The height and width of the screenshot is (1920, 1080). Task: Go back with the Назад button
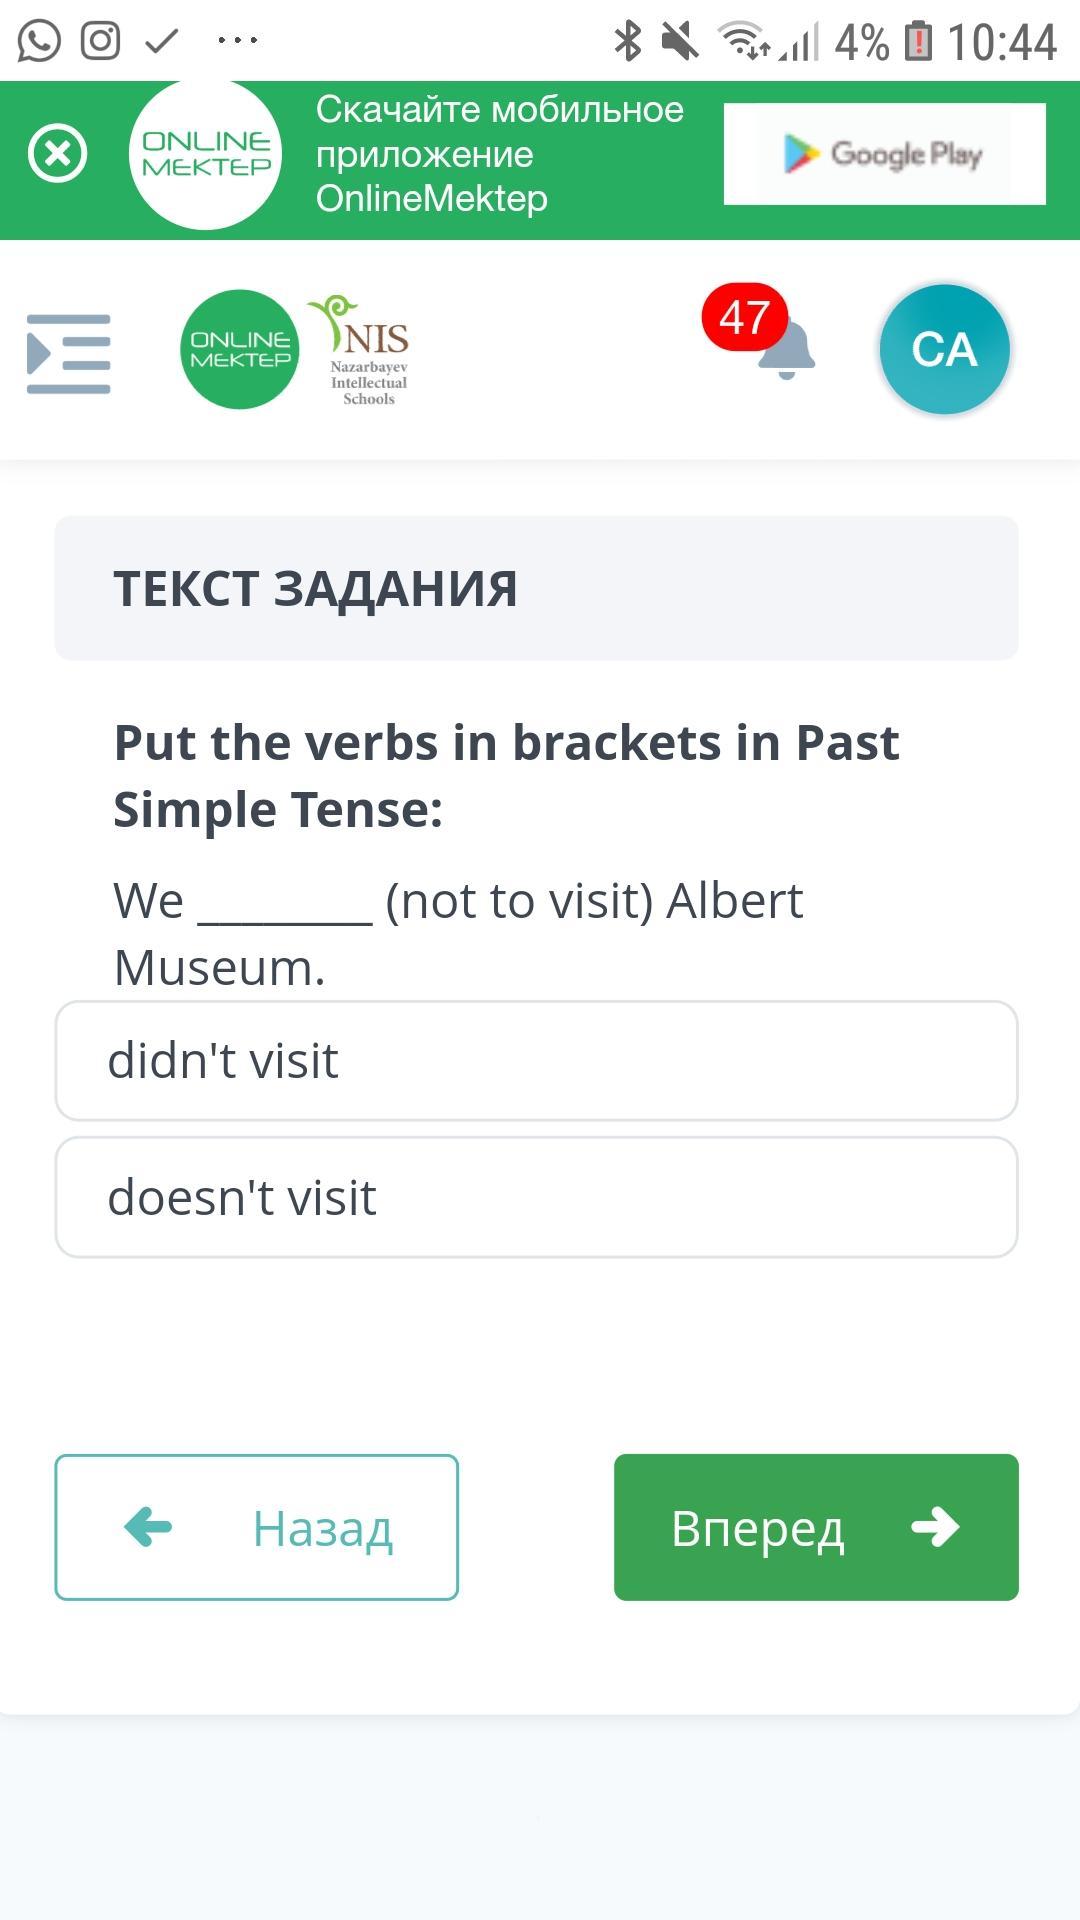coord(256,1527)
